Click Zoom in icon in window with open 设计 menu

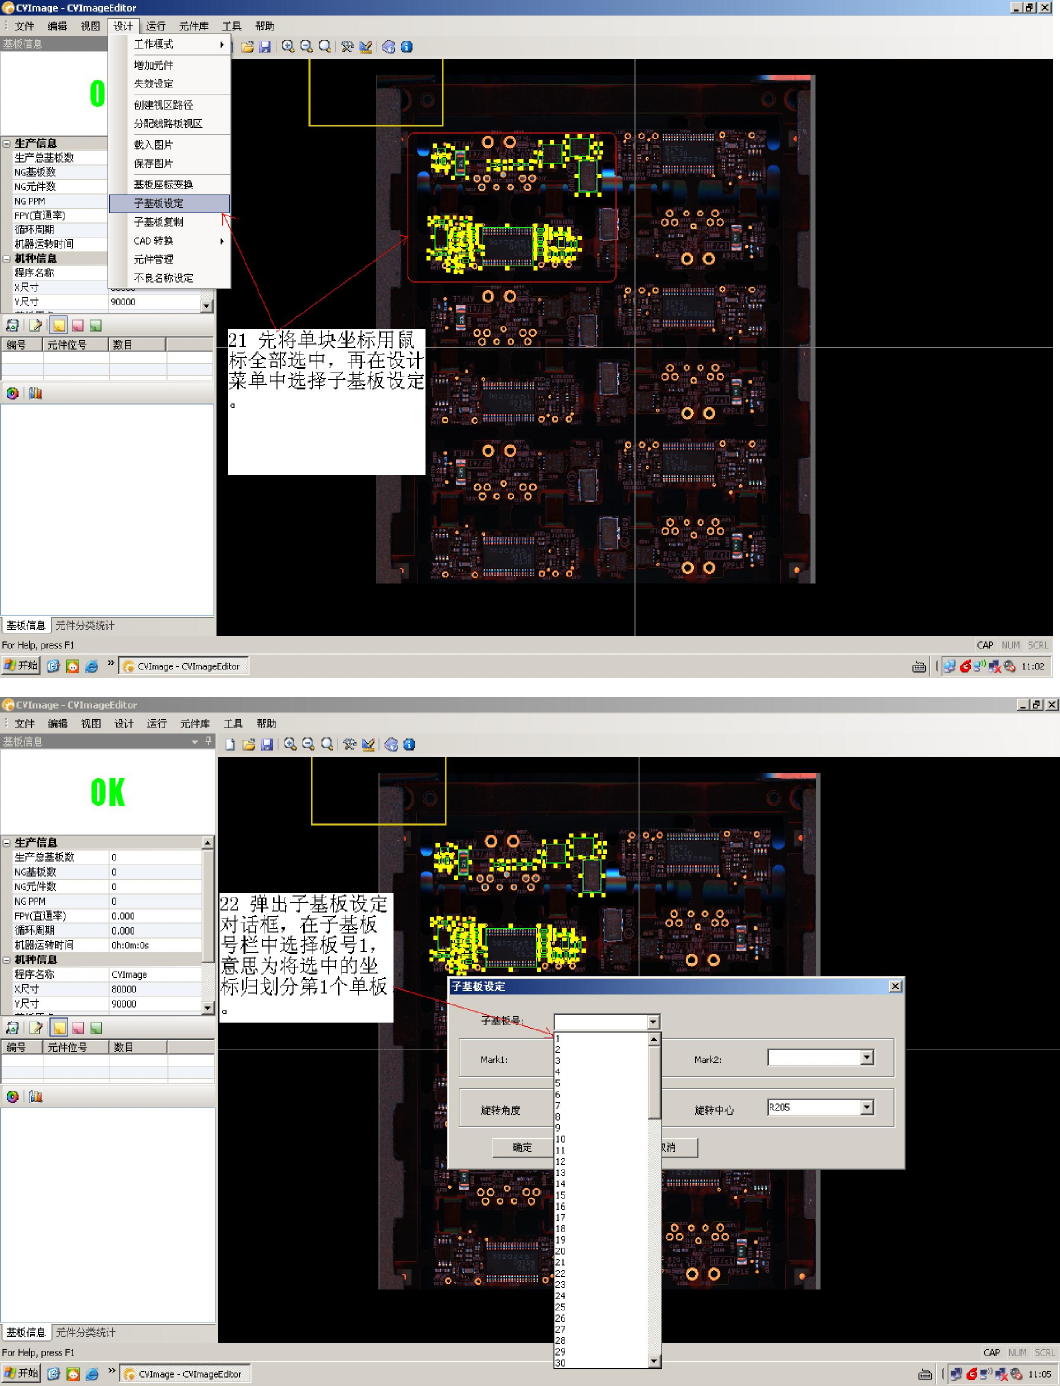coord(288,47)
